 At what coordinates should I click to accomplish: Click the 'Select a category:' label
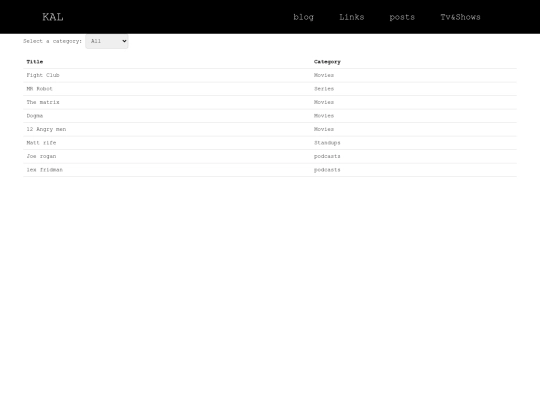[52, 41]
